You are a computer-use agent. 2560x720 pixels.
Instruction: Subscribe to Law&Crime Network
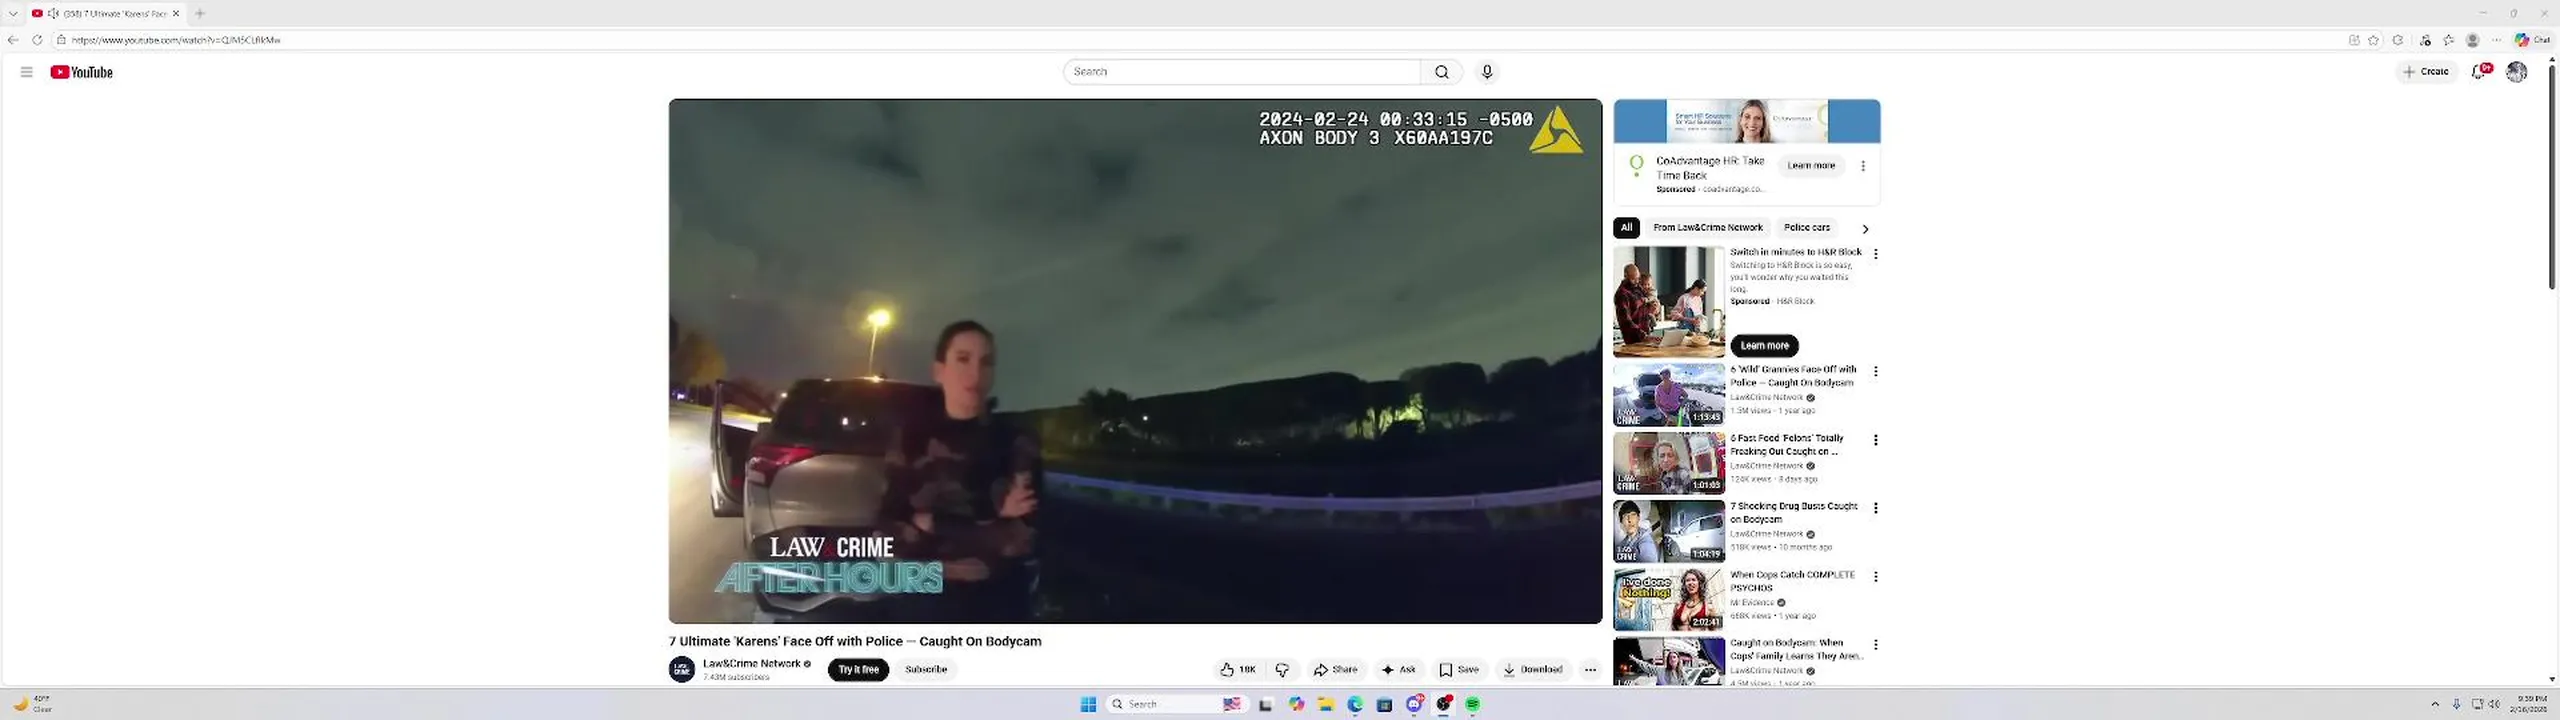(926, 670)
